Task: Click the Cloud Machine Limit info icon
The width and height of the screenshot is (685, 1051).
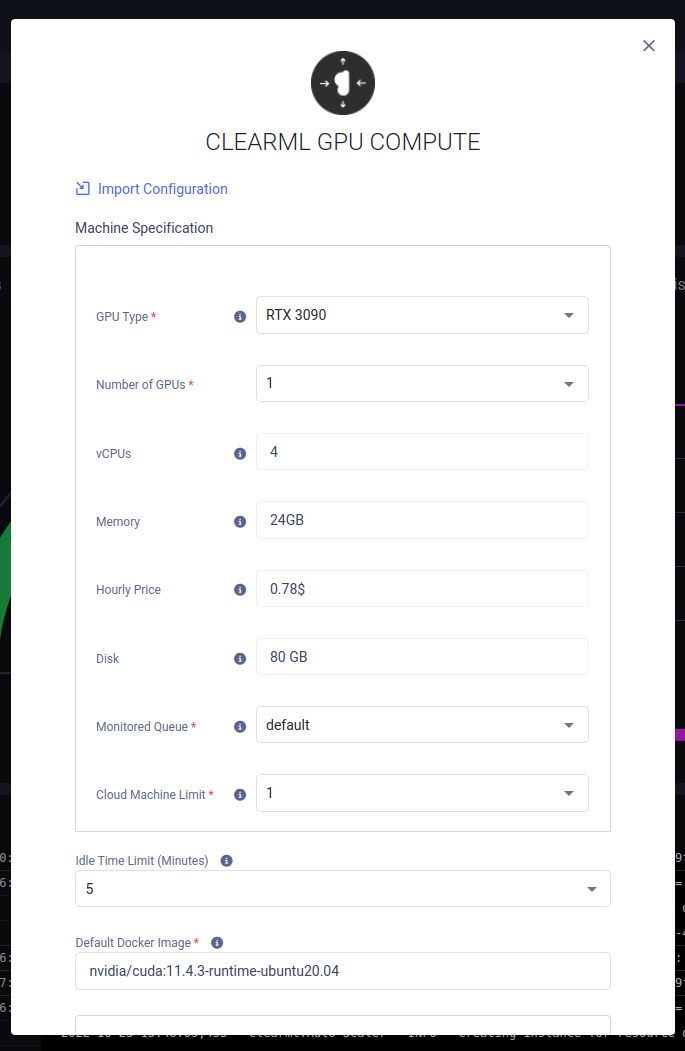Action: [x=240, y=795]
